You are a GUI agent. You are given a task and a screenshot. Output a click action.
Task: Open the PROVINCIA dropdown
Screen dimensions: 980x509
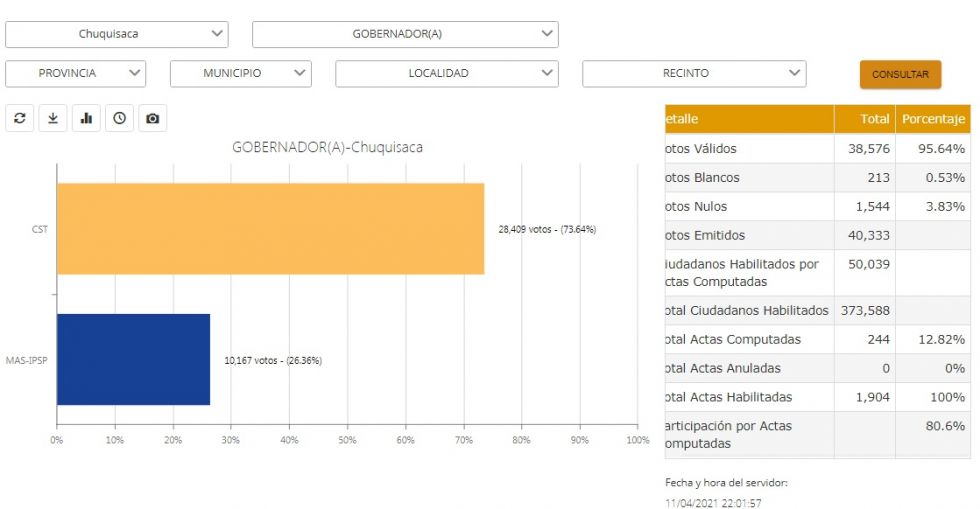point(76,73)
